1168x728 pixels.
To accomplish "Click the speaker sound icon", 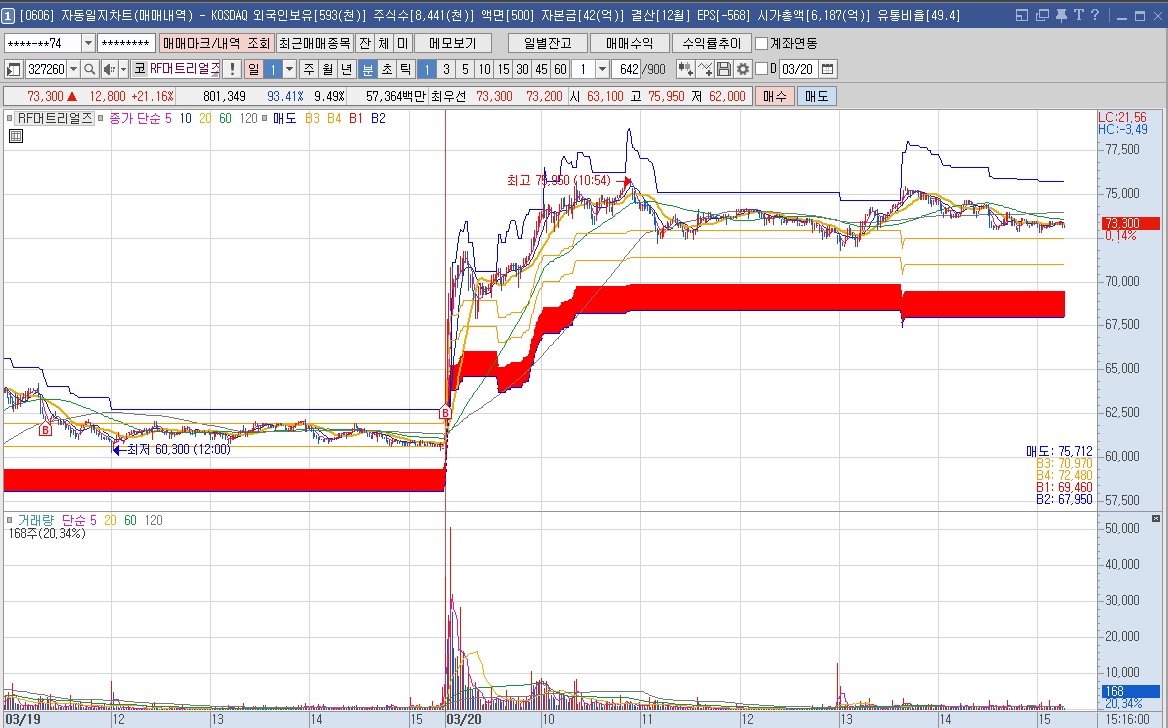I will click(110, 69).
